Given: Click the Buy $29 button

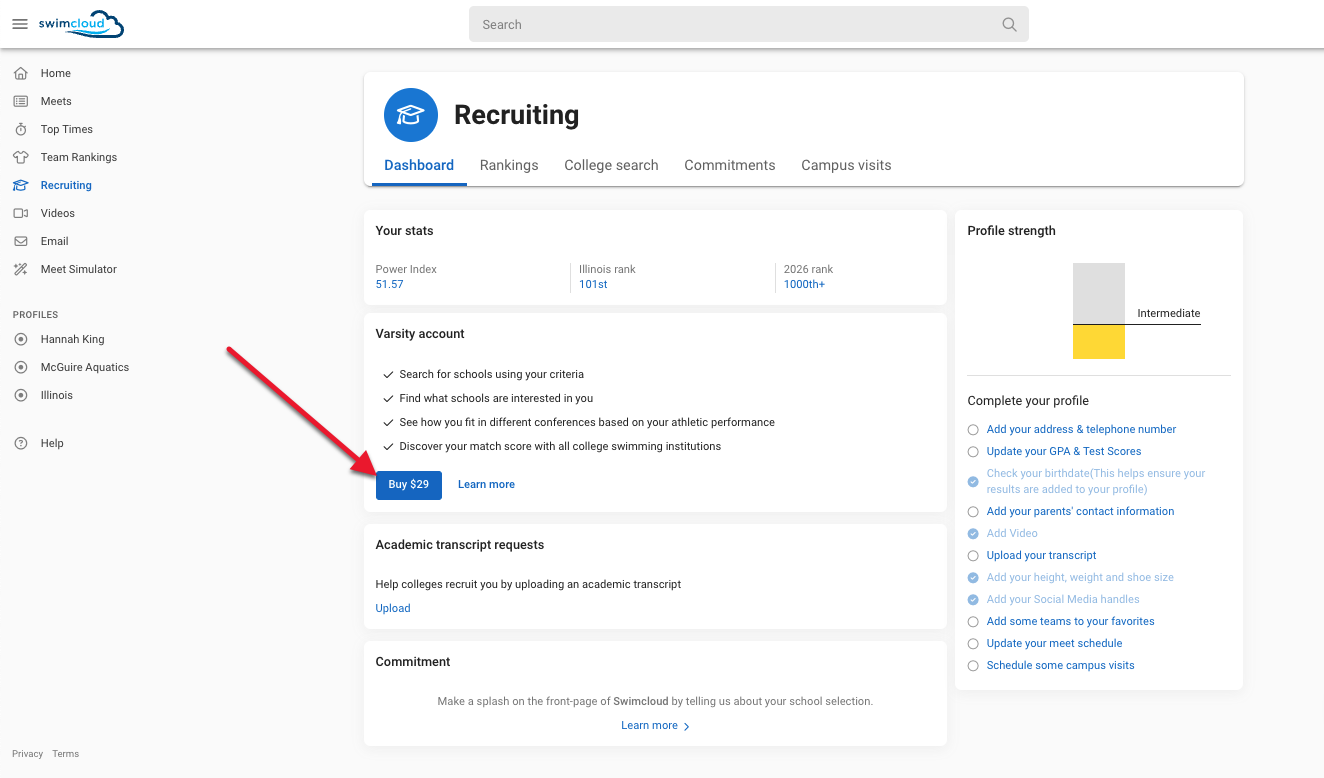Looking at the screenshot, I should pos(409,484).
